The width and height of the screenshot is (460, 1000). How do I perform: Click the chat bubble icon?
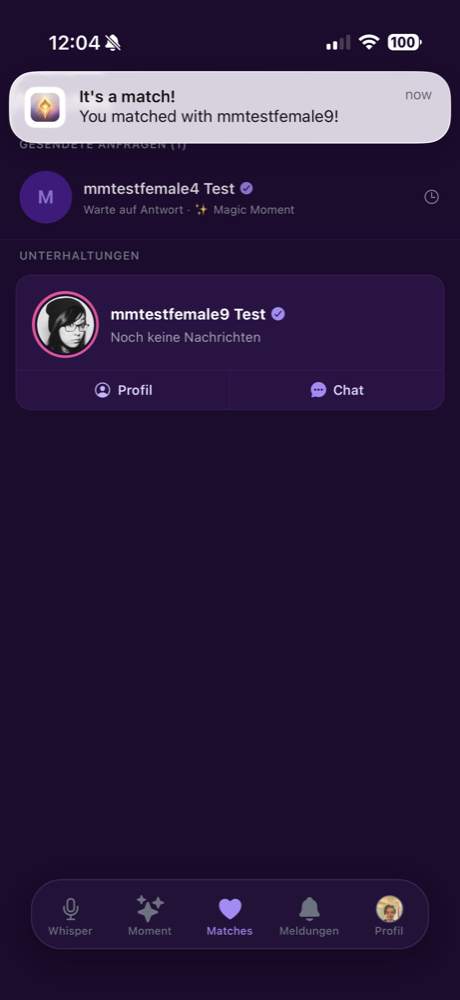pyautogui.click(x=318, y=390)
